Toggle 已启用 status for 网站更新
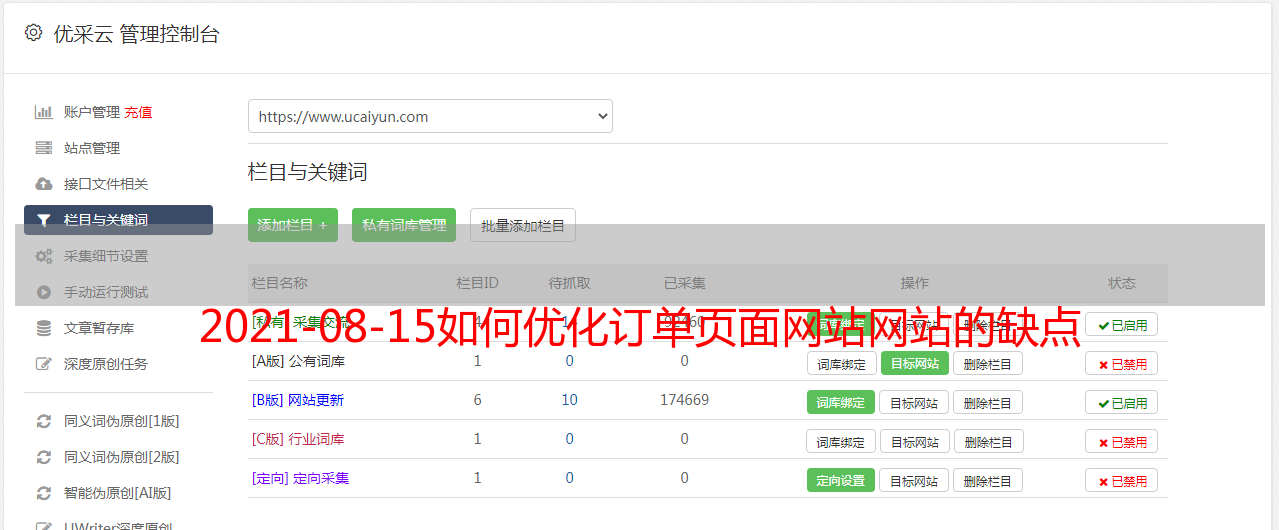 click(x=1122, y=402)
